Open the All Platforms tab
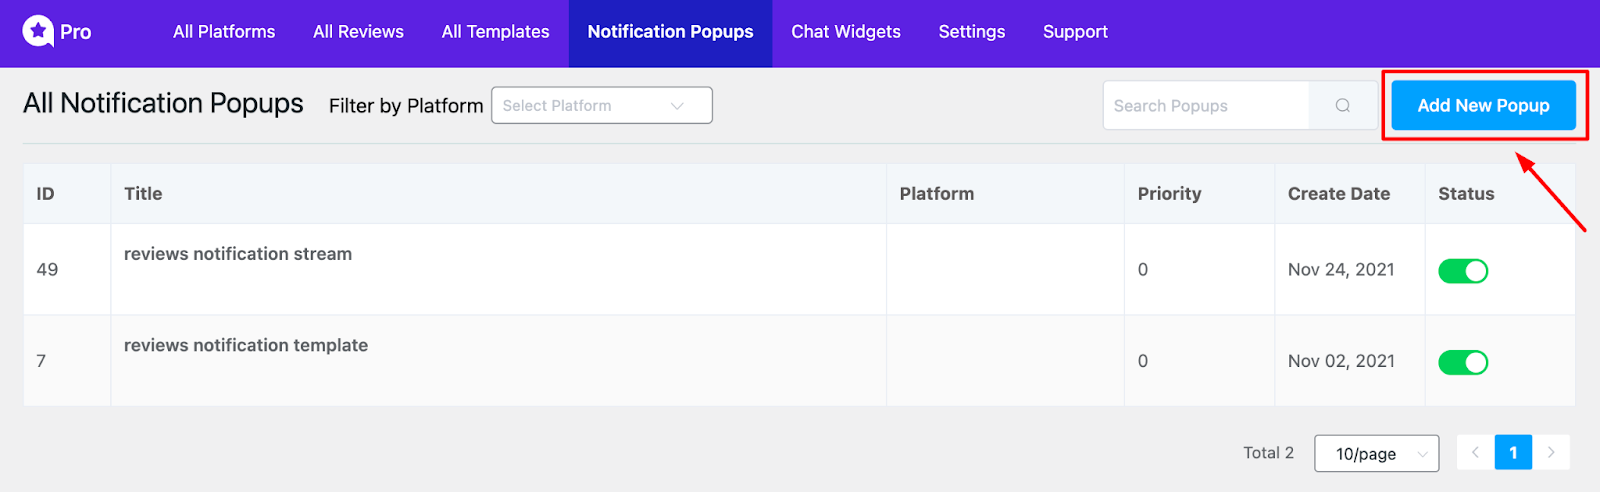Viewport: 1600px width, 492px height. [x=224, y=32]
